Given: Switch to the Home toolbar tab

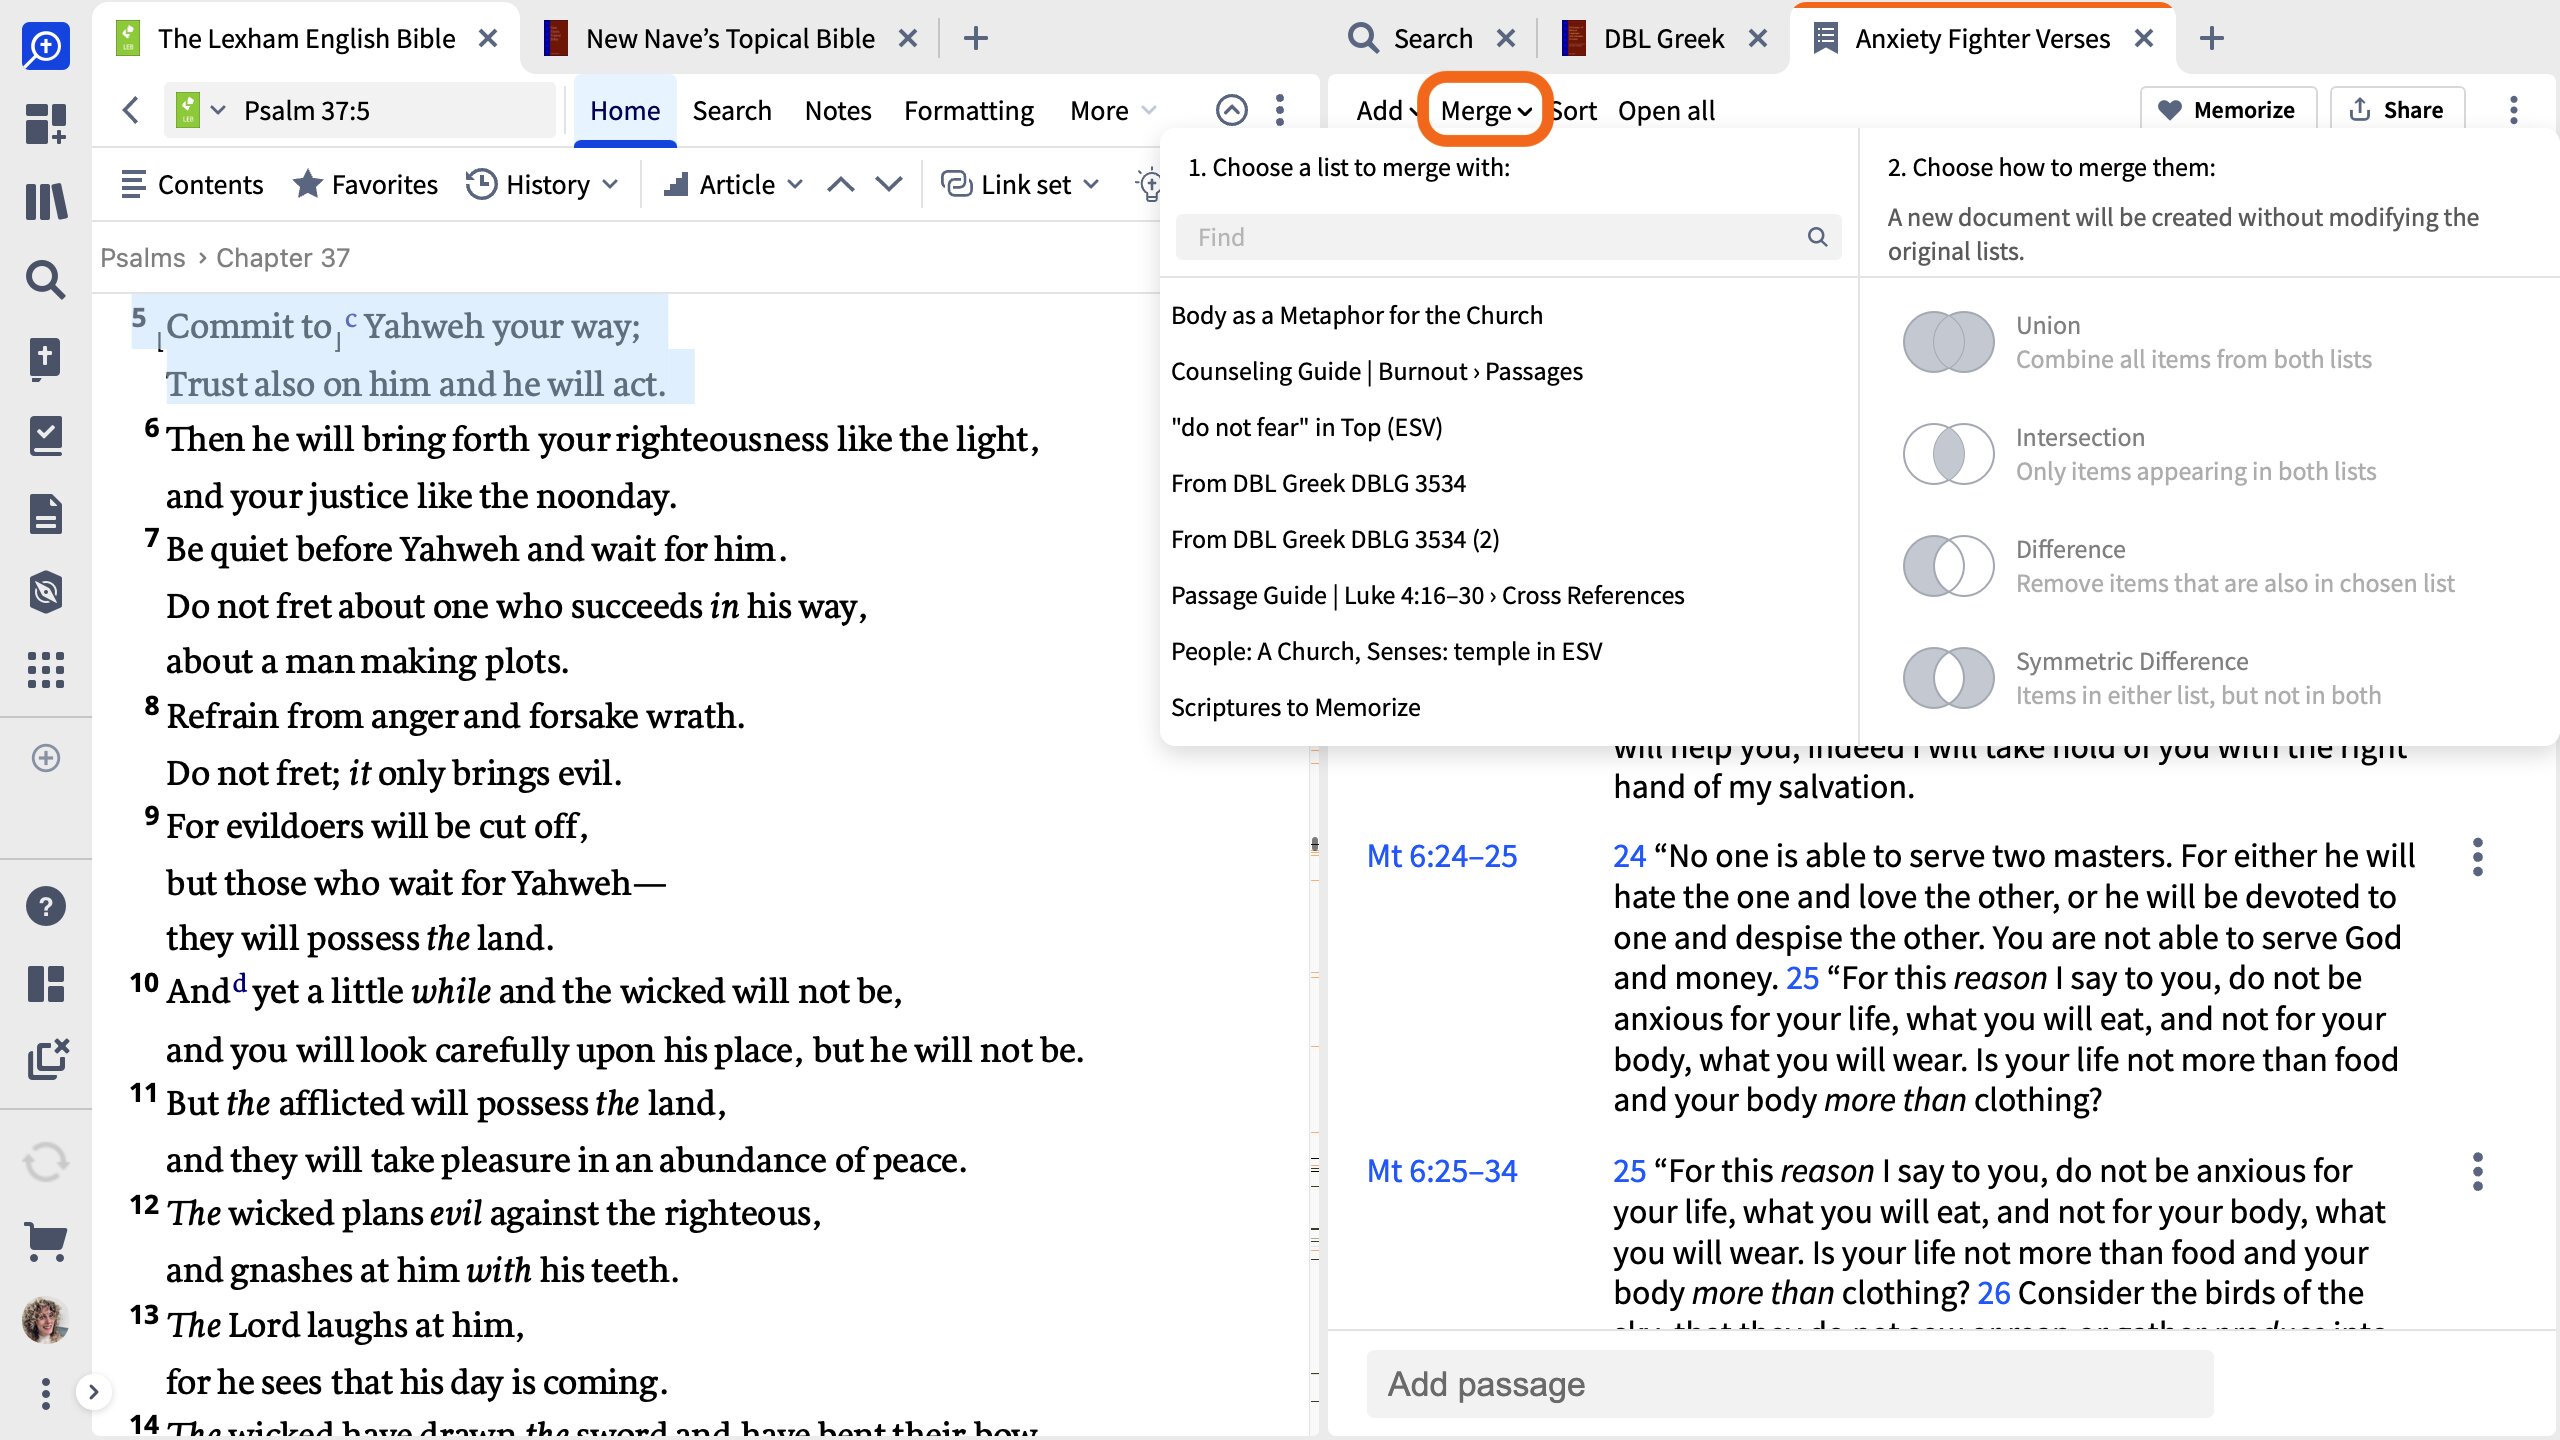Looking at the screenshot, I should 625,110.
